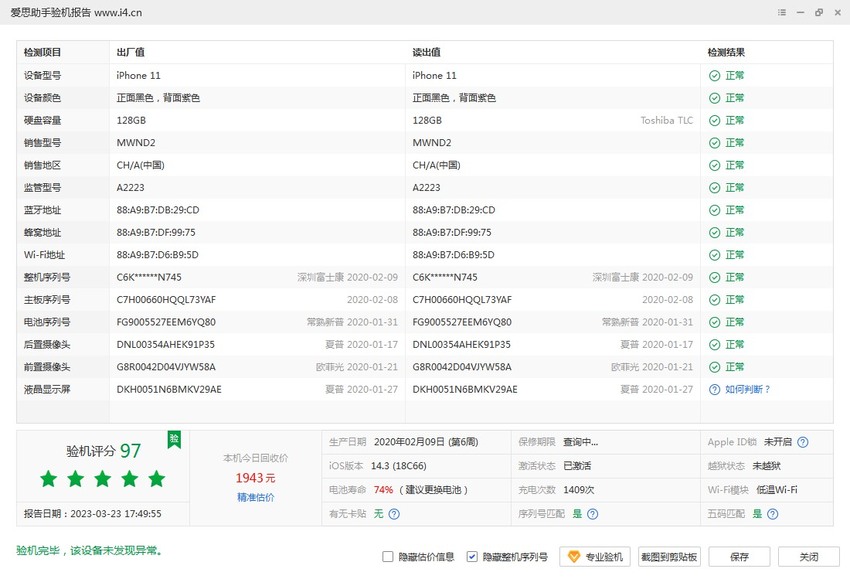
Task: Enable the 隐藏估价信息 checkbox
Action: (x=388, y=557)
